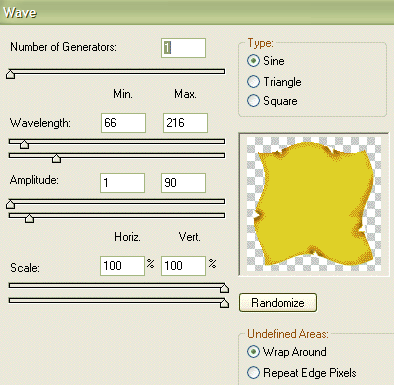394x385 pixels.
Task: Click the vertical Scale slider handle
Action: pyautogui.click(x=224, y=303)
